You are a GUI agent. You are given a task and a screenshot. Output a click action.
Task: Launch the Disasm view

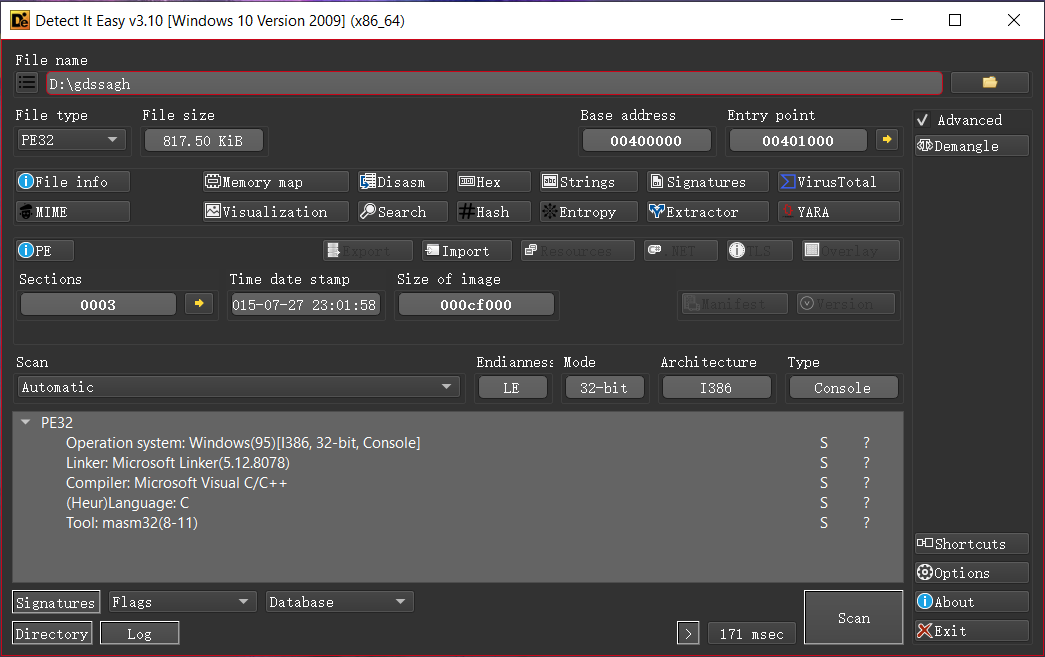pos(403,182)
